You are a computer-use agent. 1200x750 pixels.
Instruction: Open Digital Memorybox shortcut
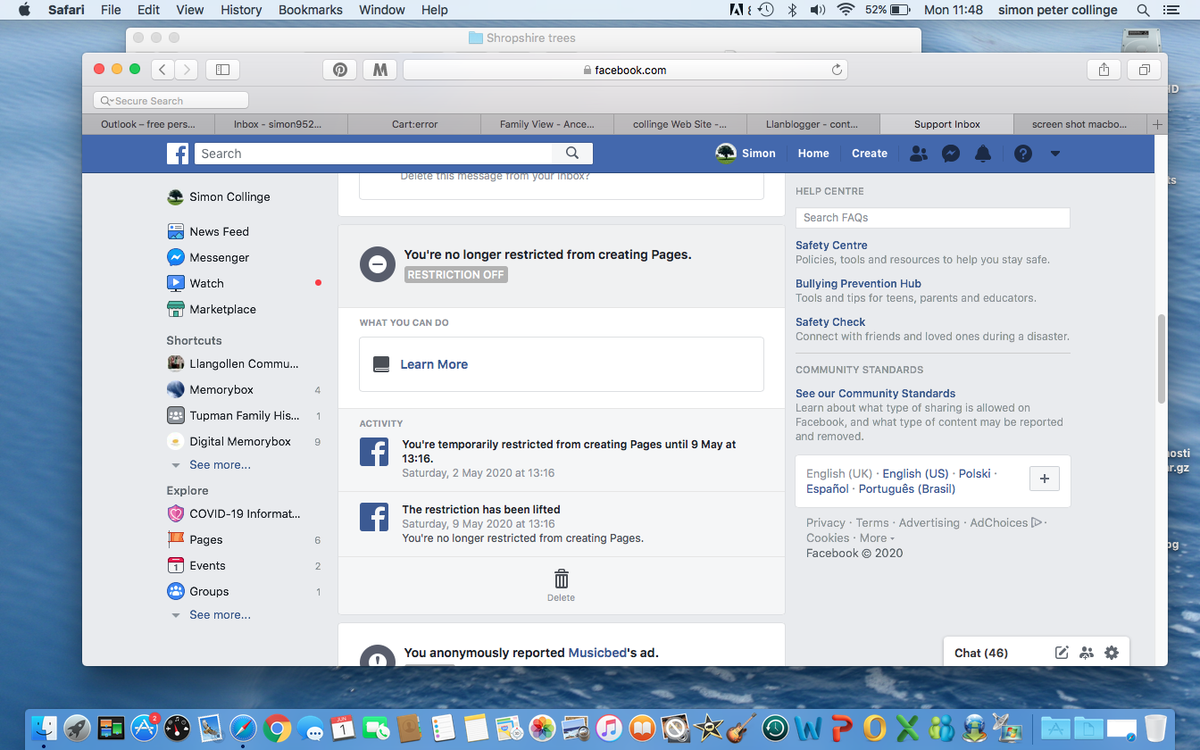pos(240,441)
